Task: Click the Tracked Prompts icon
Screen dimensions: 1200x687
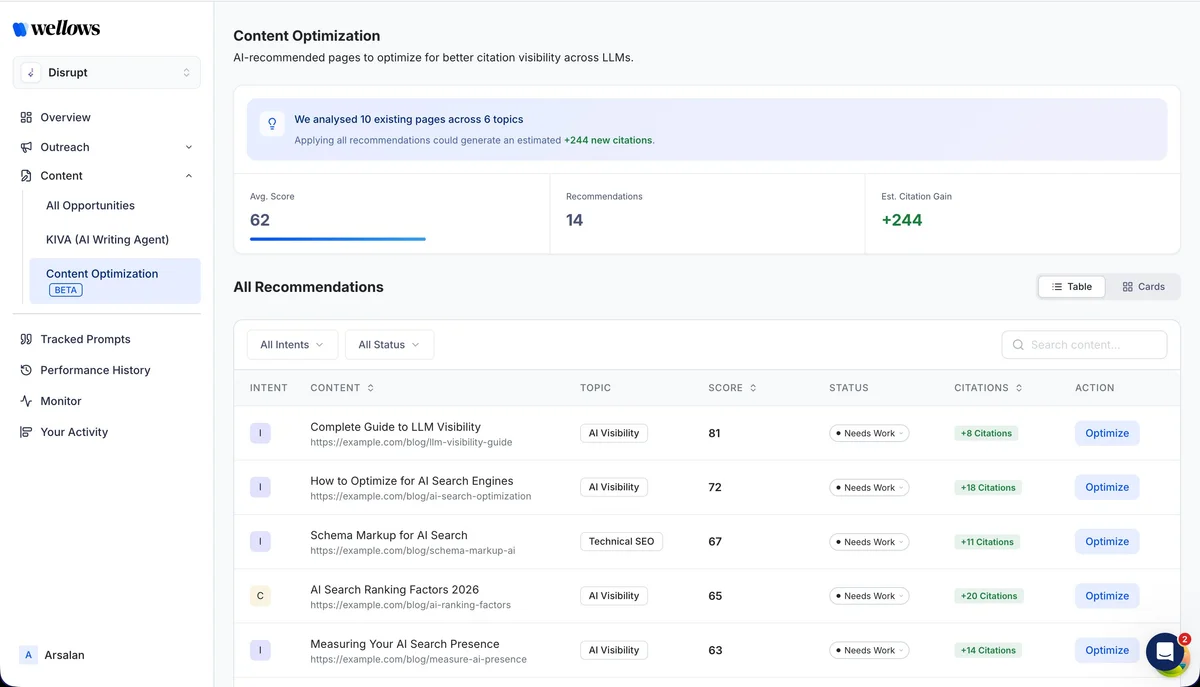Action: point(26,339)
